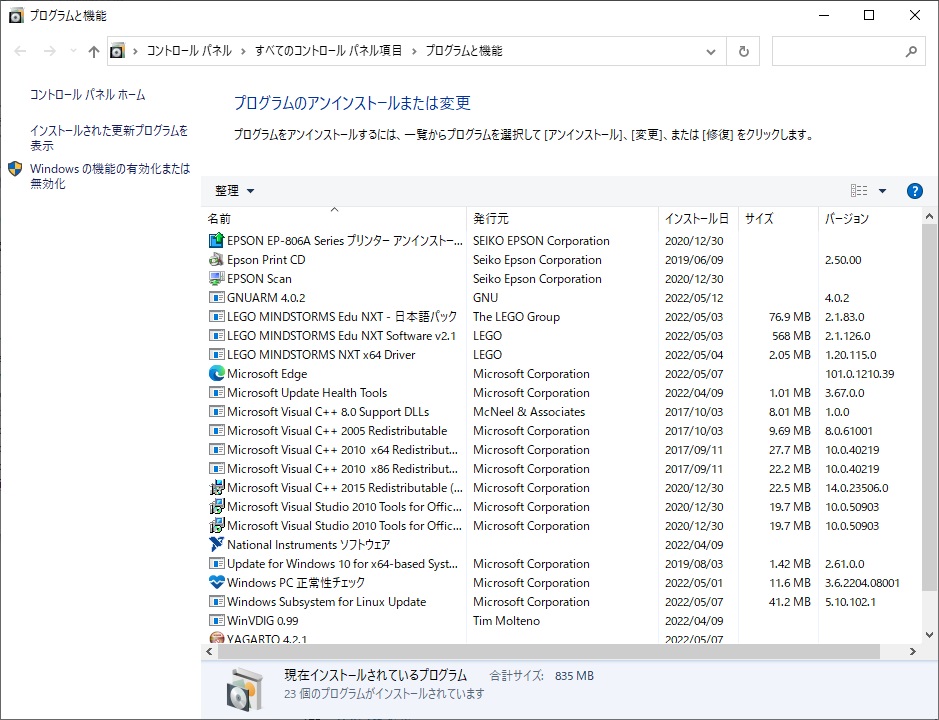Viewport: 939px width, 720px height.
Task: Select Microsoft Visual C++ 8.0 Support DLLs
Action: click(x=328, y=412)
